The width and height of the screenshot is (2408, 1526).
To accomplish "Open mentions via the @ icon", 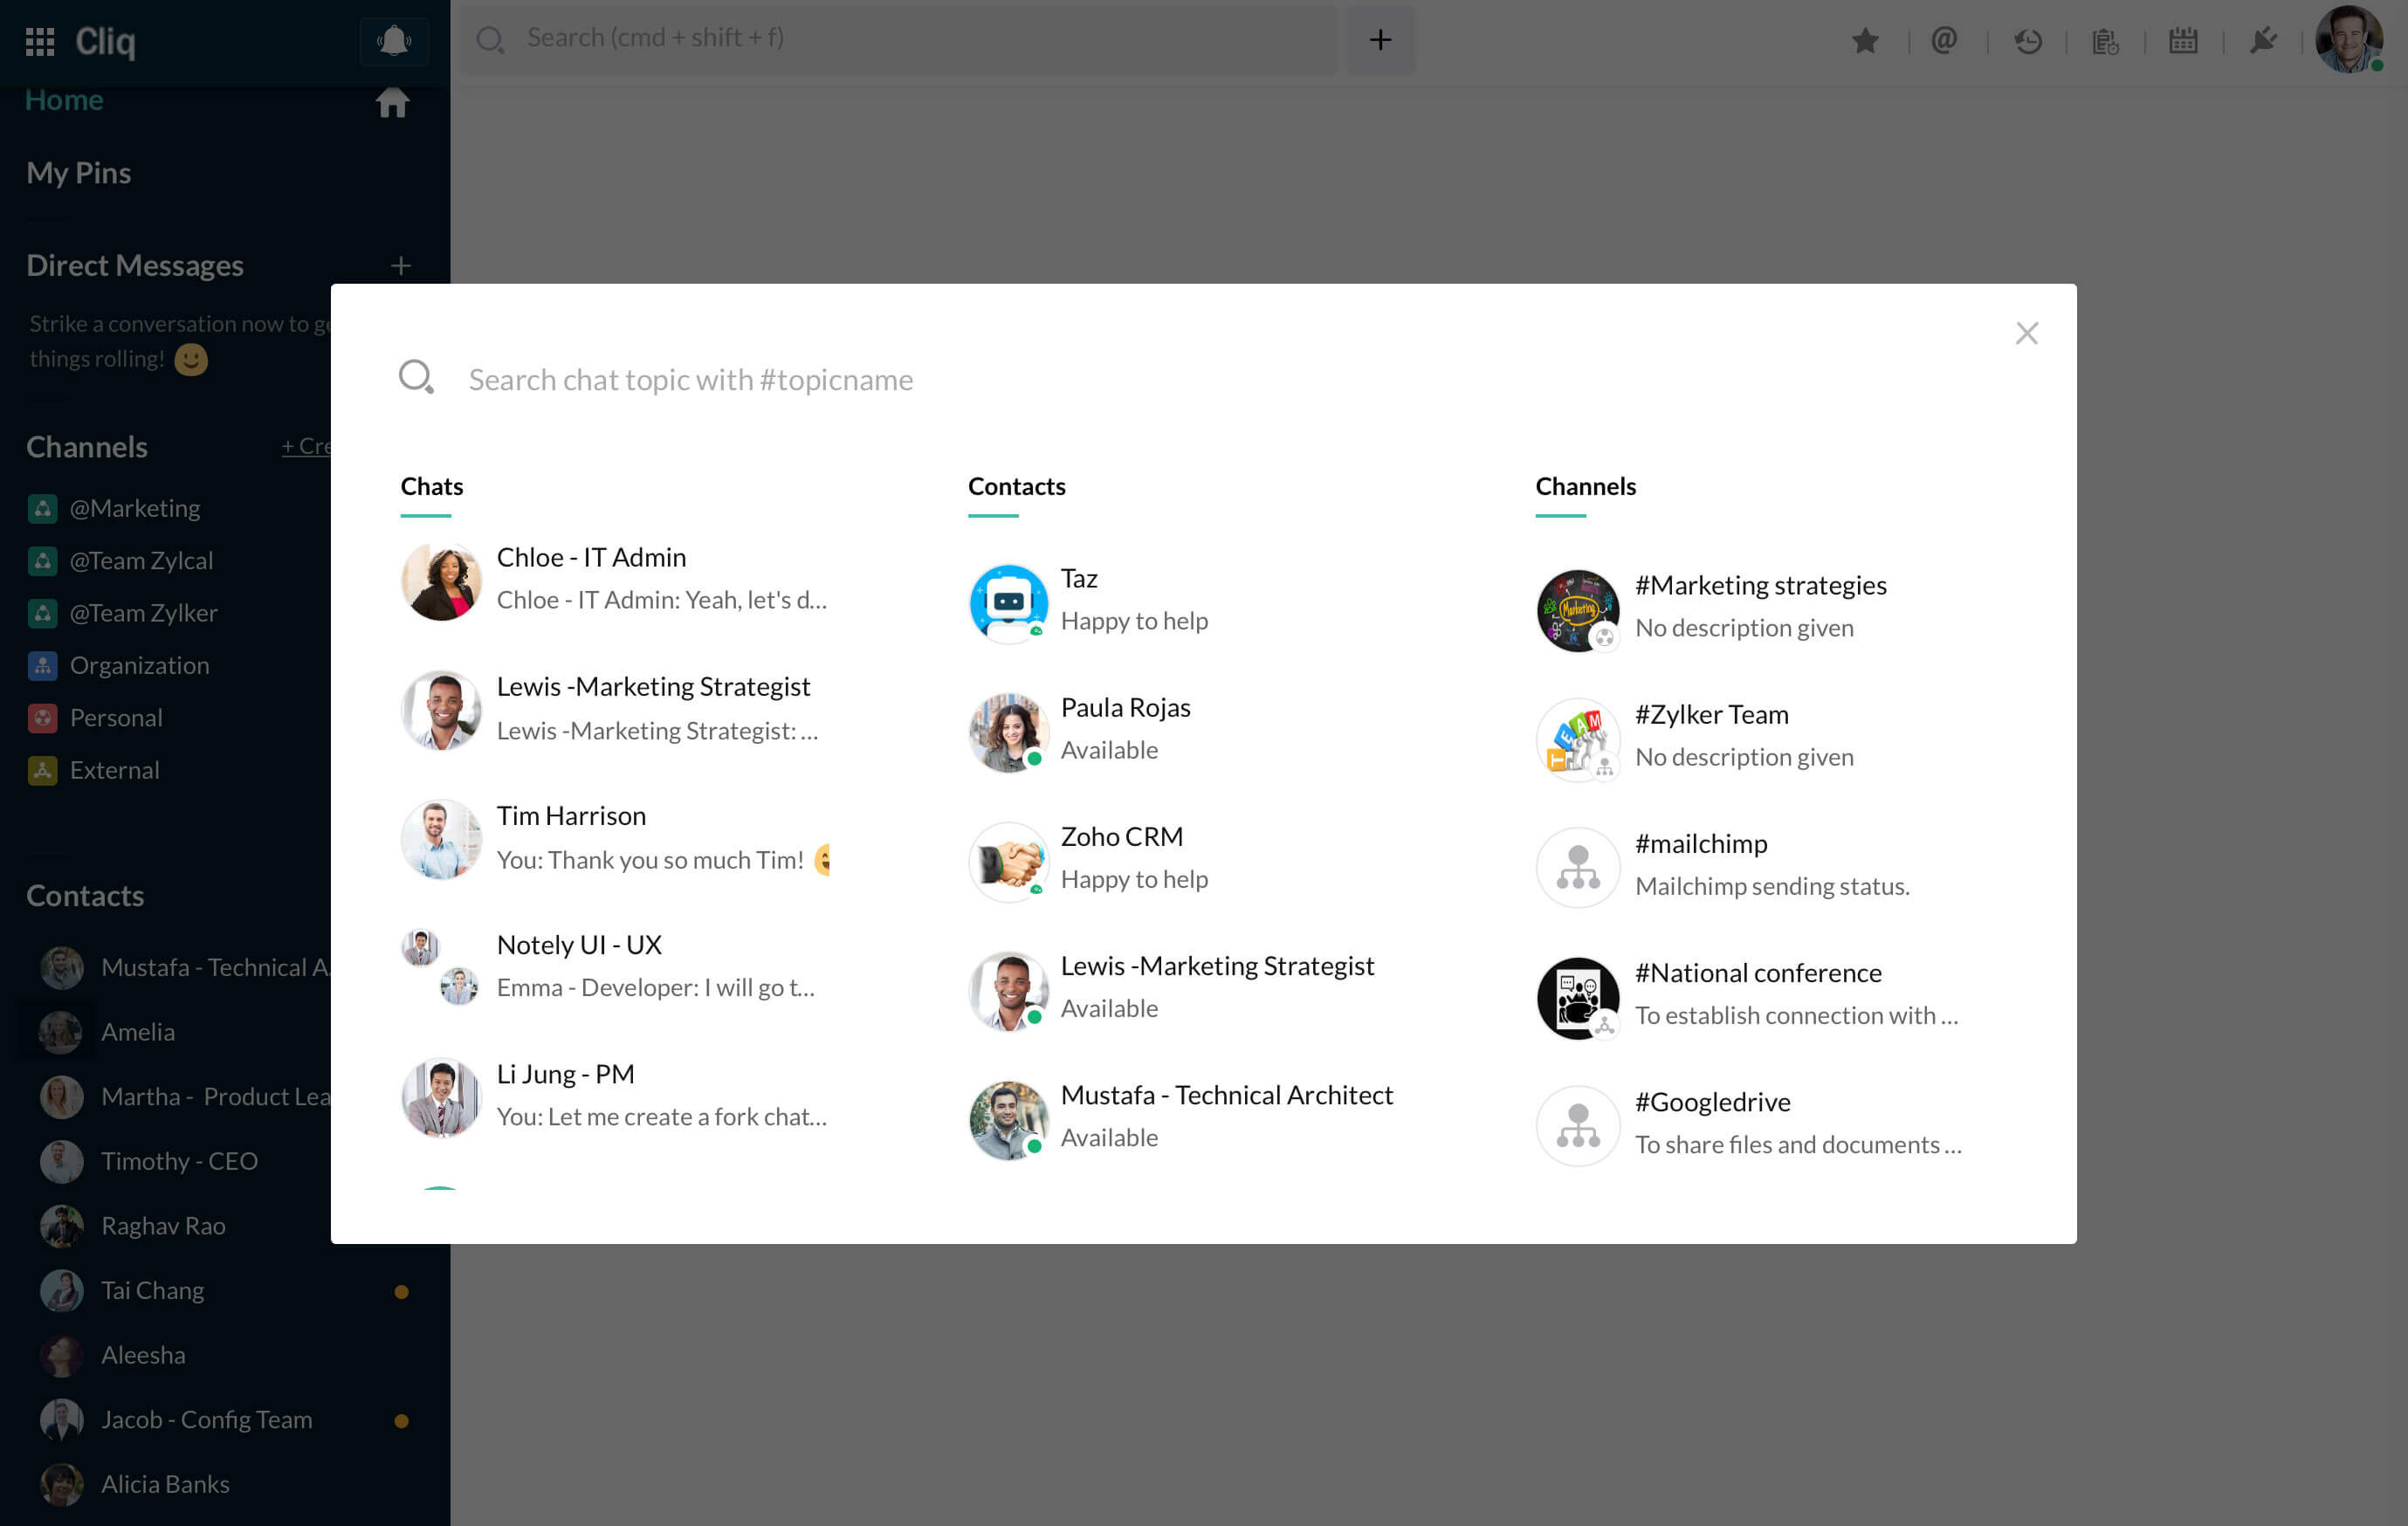I will click(x=1943, y=41).
